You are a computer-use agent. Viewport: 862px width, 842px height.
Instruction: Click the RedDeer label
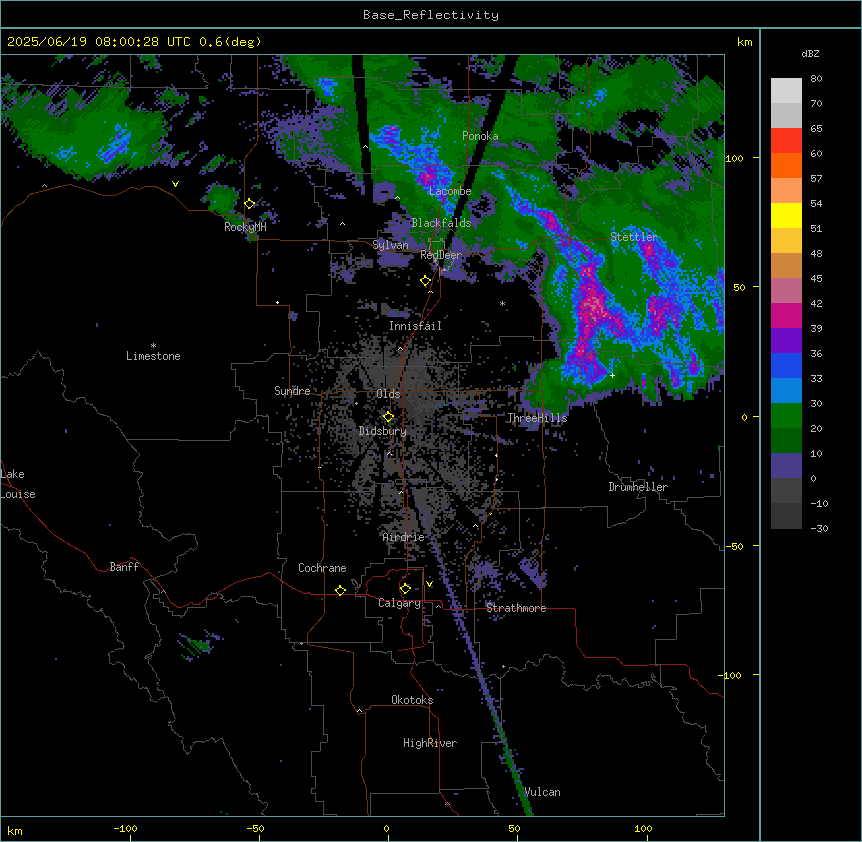point(441,255)
